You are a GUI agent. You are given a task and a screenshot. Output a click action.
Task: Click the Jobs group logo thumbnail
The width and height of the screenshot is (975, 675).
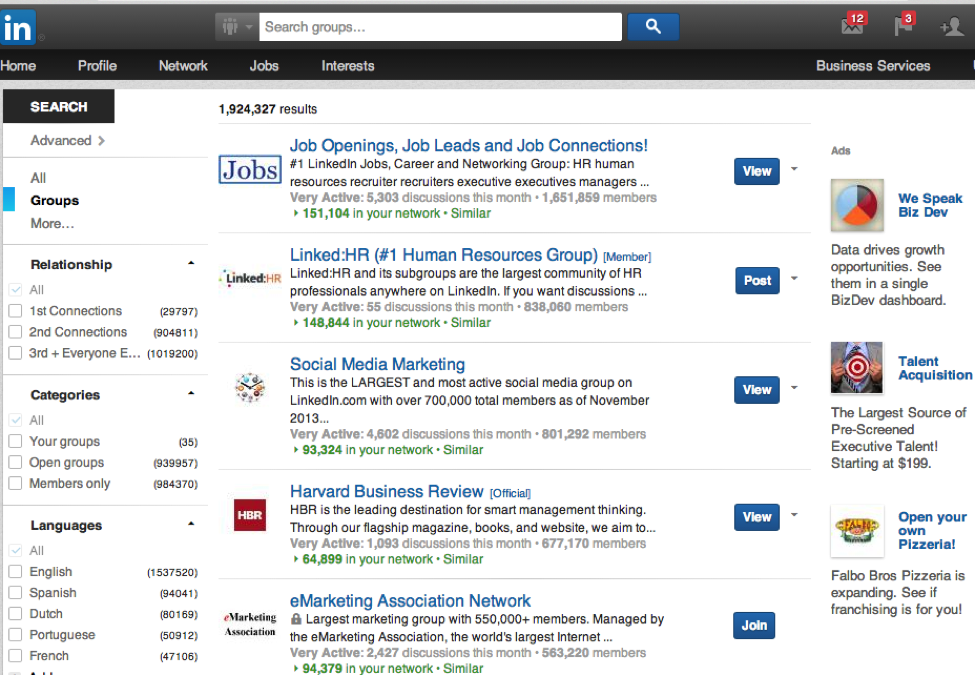pos(250,170)
